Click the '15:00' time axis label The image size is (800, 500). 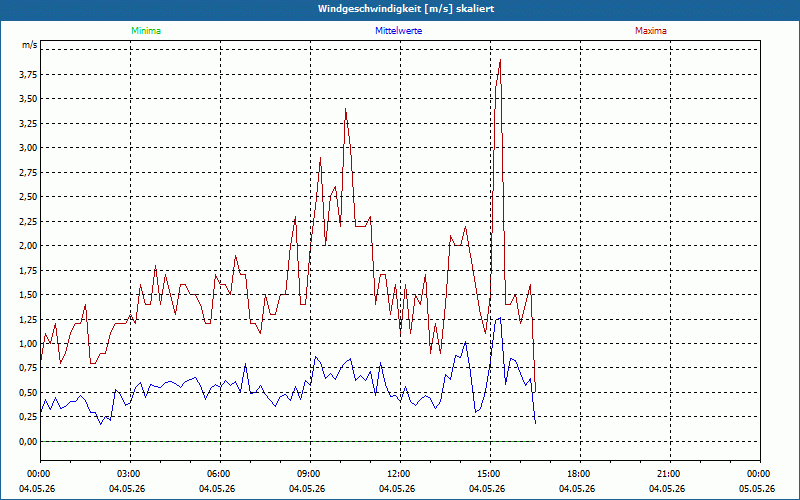pos(490,474)
